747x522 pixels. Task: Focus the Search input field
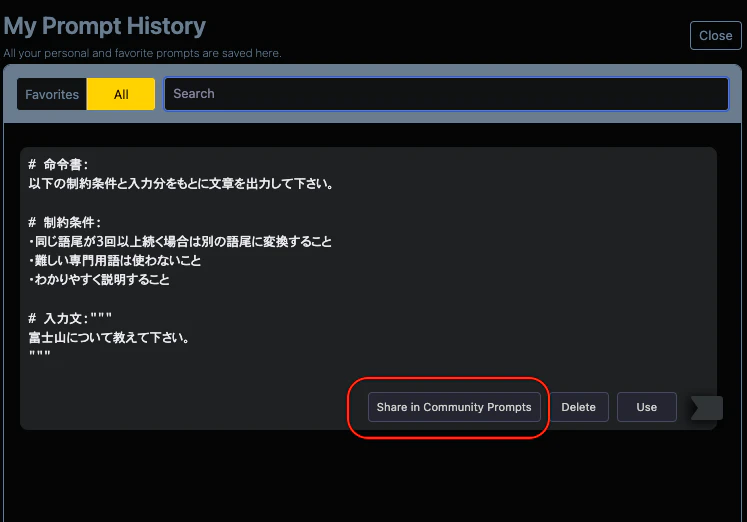pyautogui.click(x=446, y=94)
